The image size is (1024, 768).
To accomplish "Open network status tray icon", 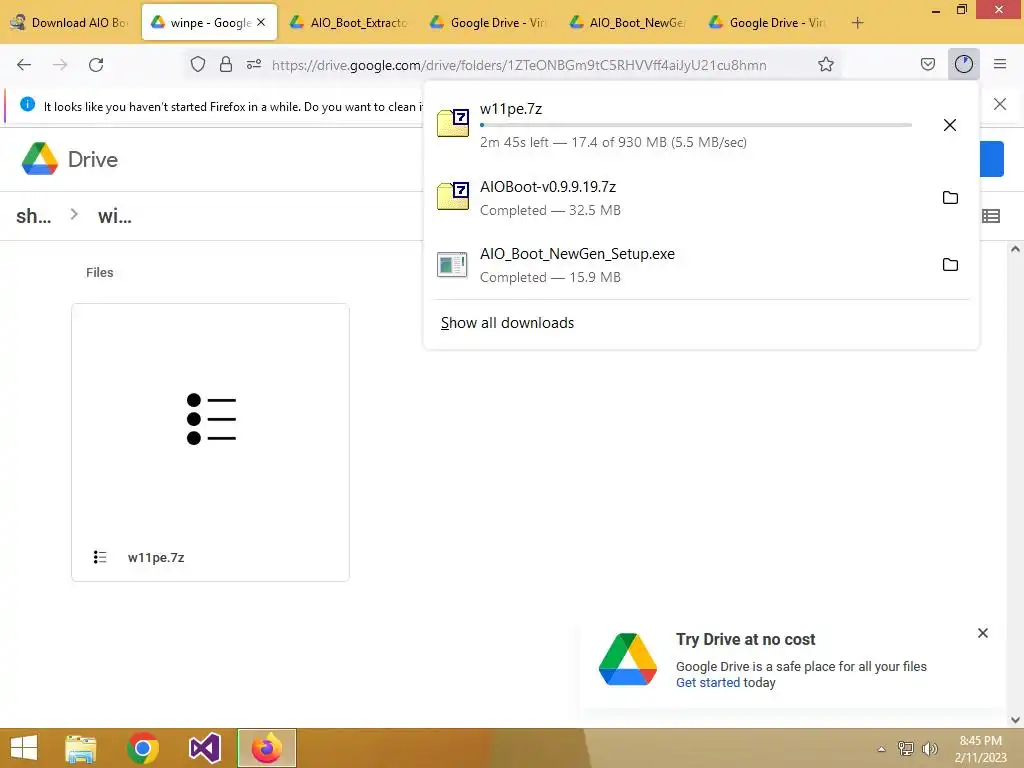I will pos(905,749).
